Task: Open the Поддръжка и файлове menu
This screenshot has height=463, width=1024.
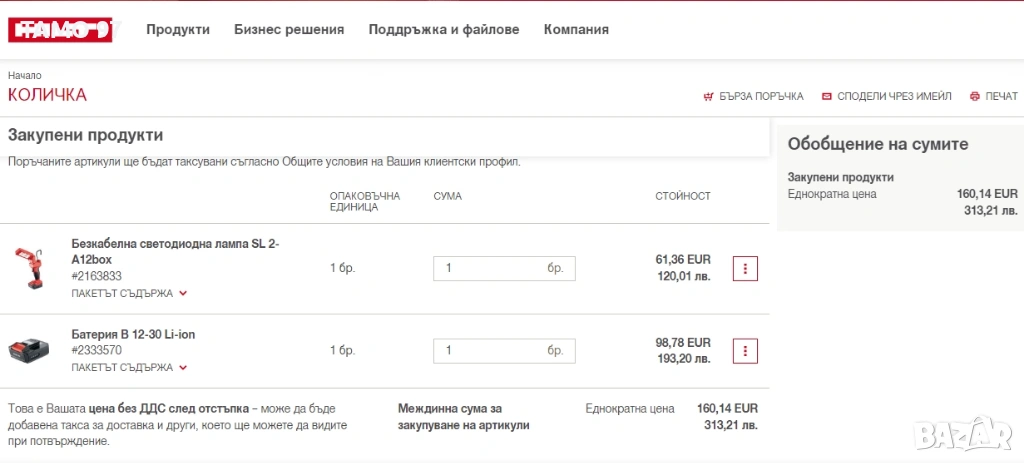Action: 444,30
